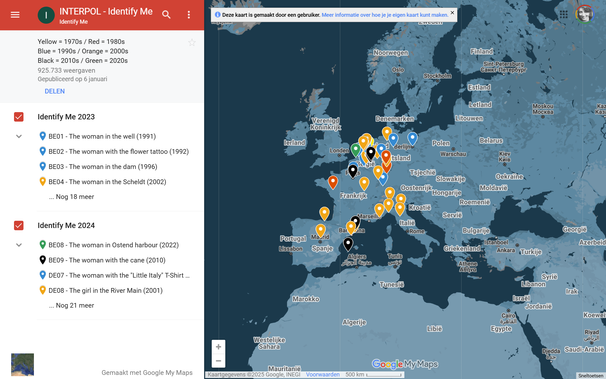
Task: Click the yellow pin above Frankrijk label
Action: 364,184
